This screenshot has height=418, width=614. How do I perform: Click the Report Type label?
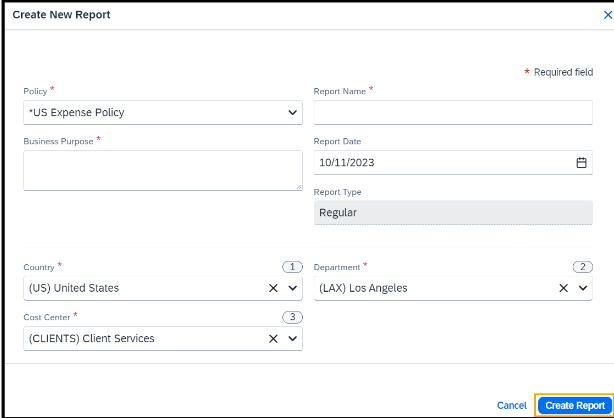tap(338, 192)
